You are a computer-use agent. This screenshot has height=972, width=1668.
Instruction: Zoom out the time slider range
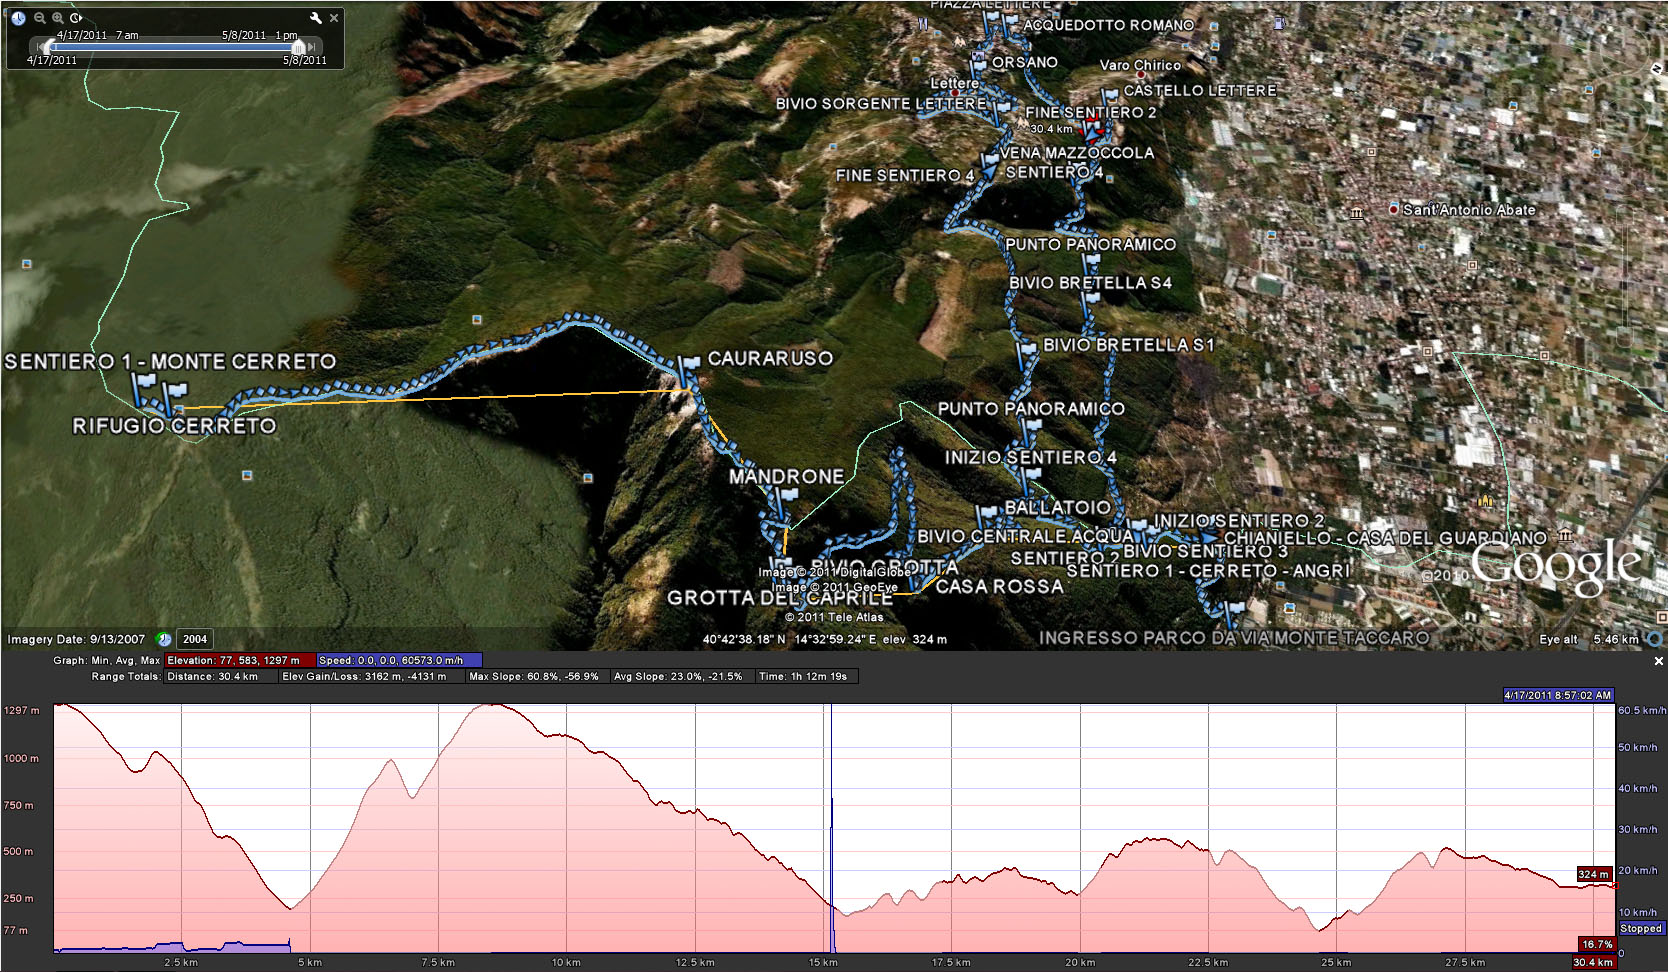click(40, 18)
